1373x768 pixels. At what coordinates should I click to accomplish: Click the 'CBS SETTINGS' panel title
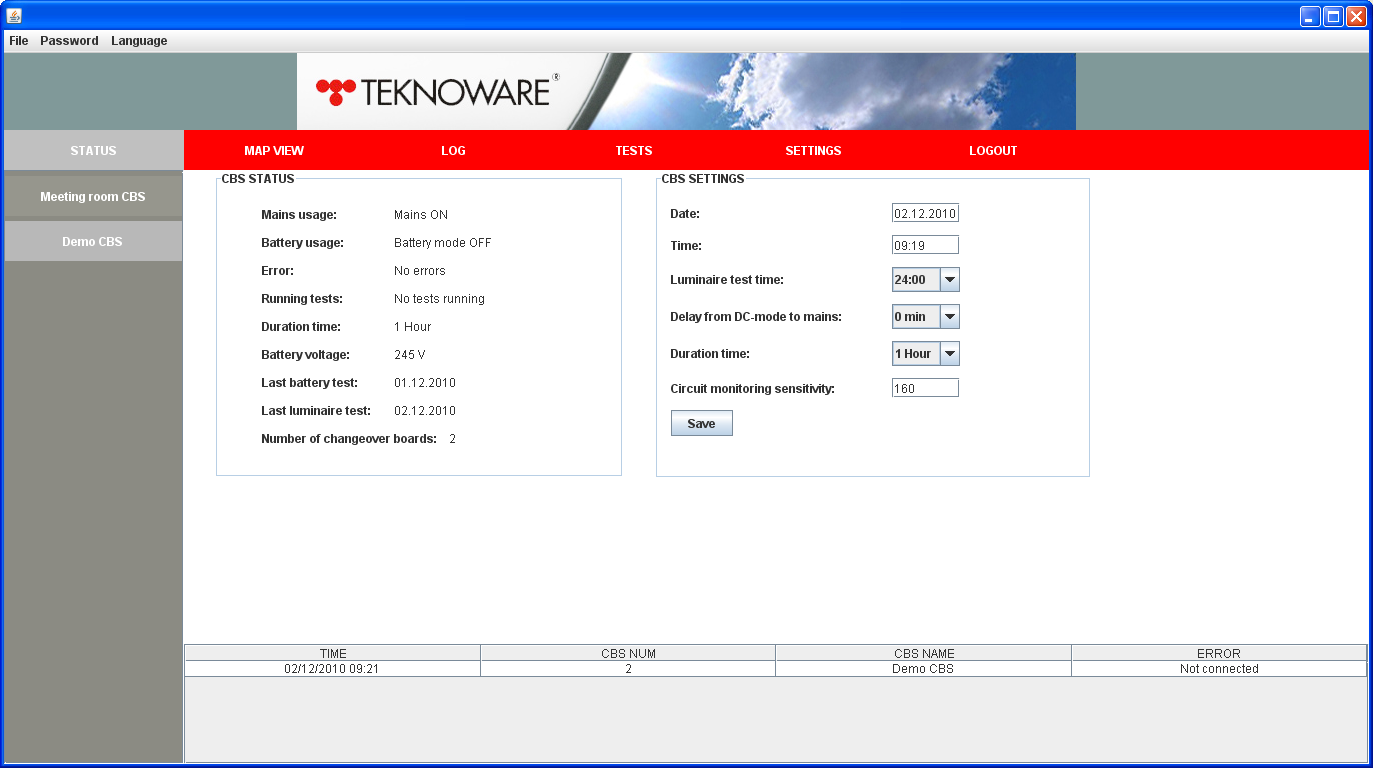tap(703, 179)
